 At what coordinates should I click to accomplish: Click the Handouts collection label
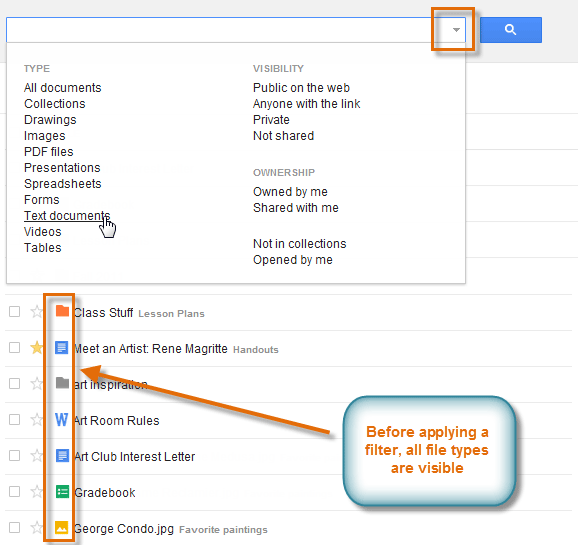tap(255, 350)
